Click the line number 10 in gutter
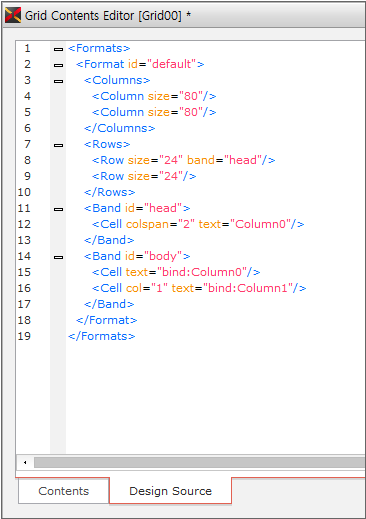366x519 pixels. pyautogui.click(x=24, y=192)
